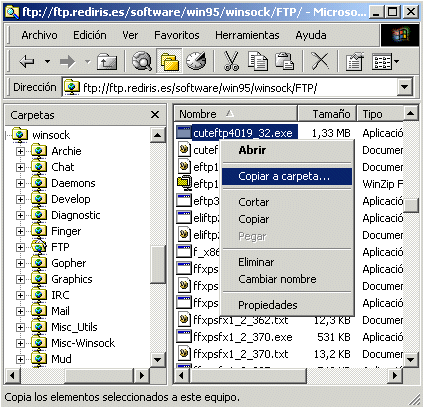Click the ffxpsfx1_2_362.txt document icon
Viewport: 423px width, 407px height.
tap(183, 320)
